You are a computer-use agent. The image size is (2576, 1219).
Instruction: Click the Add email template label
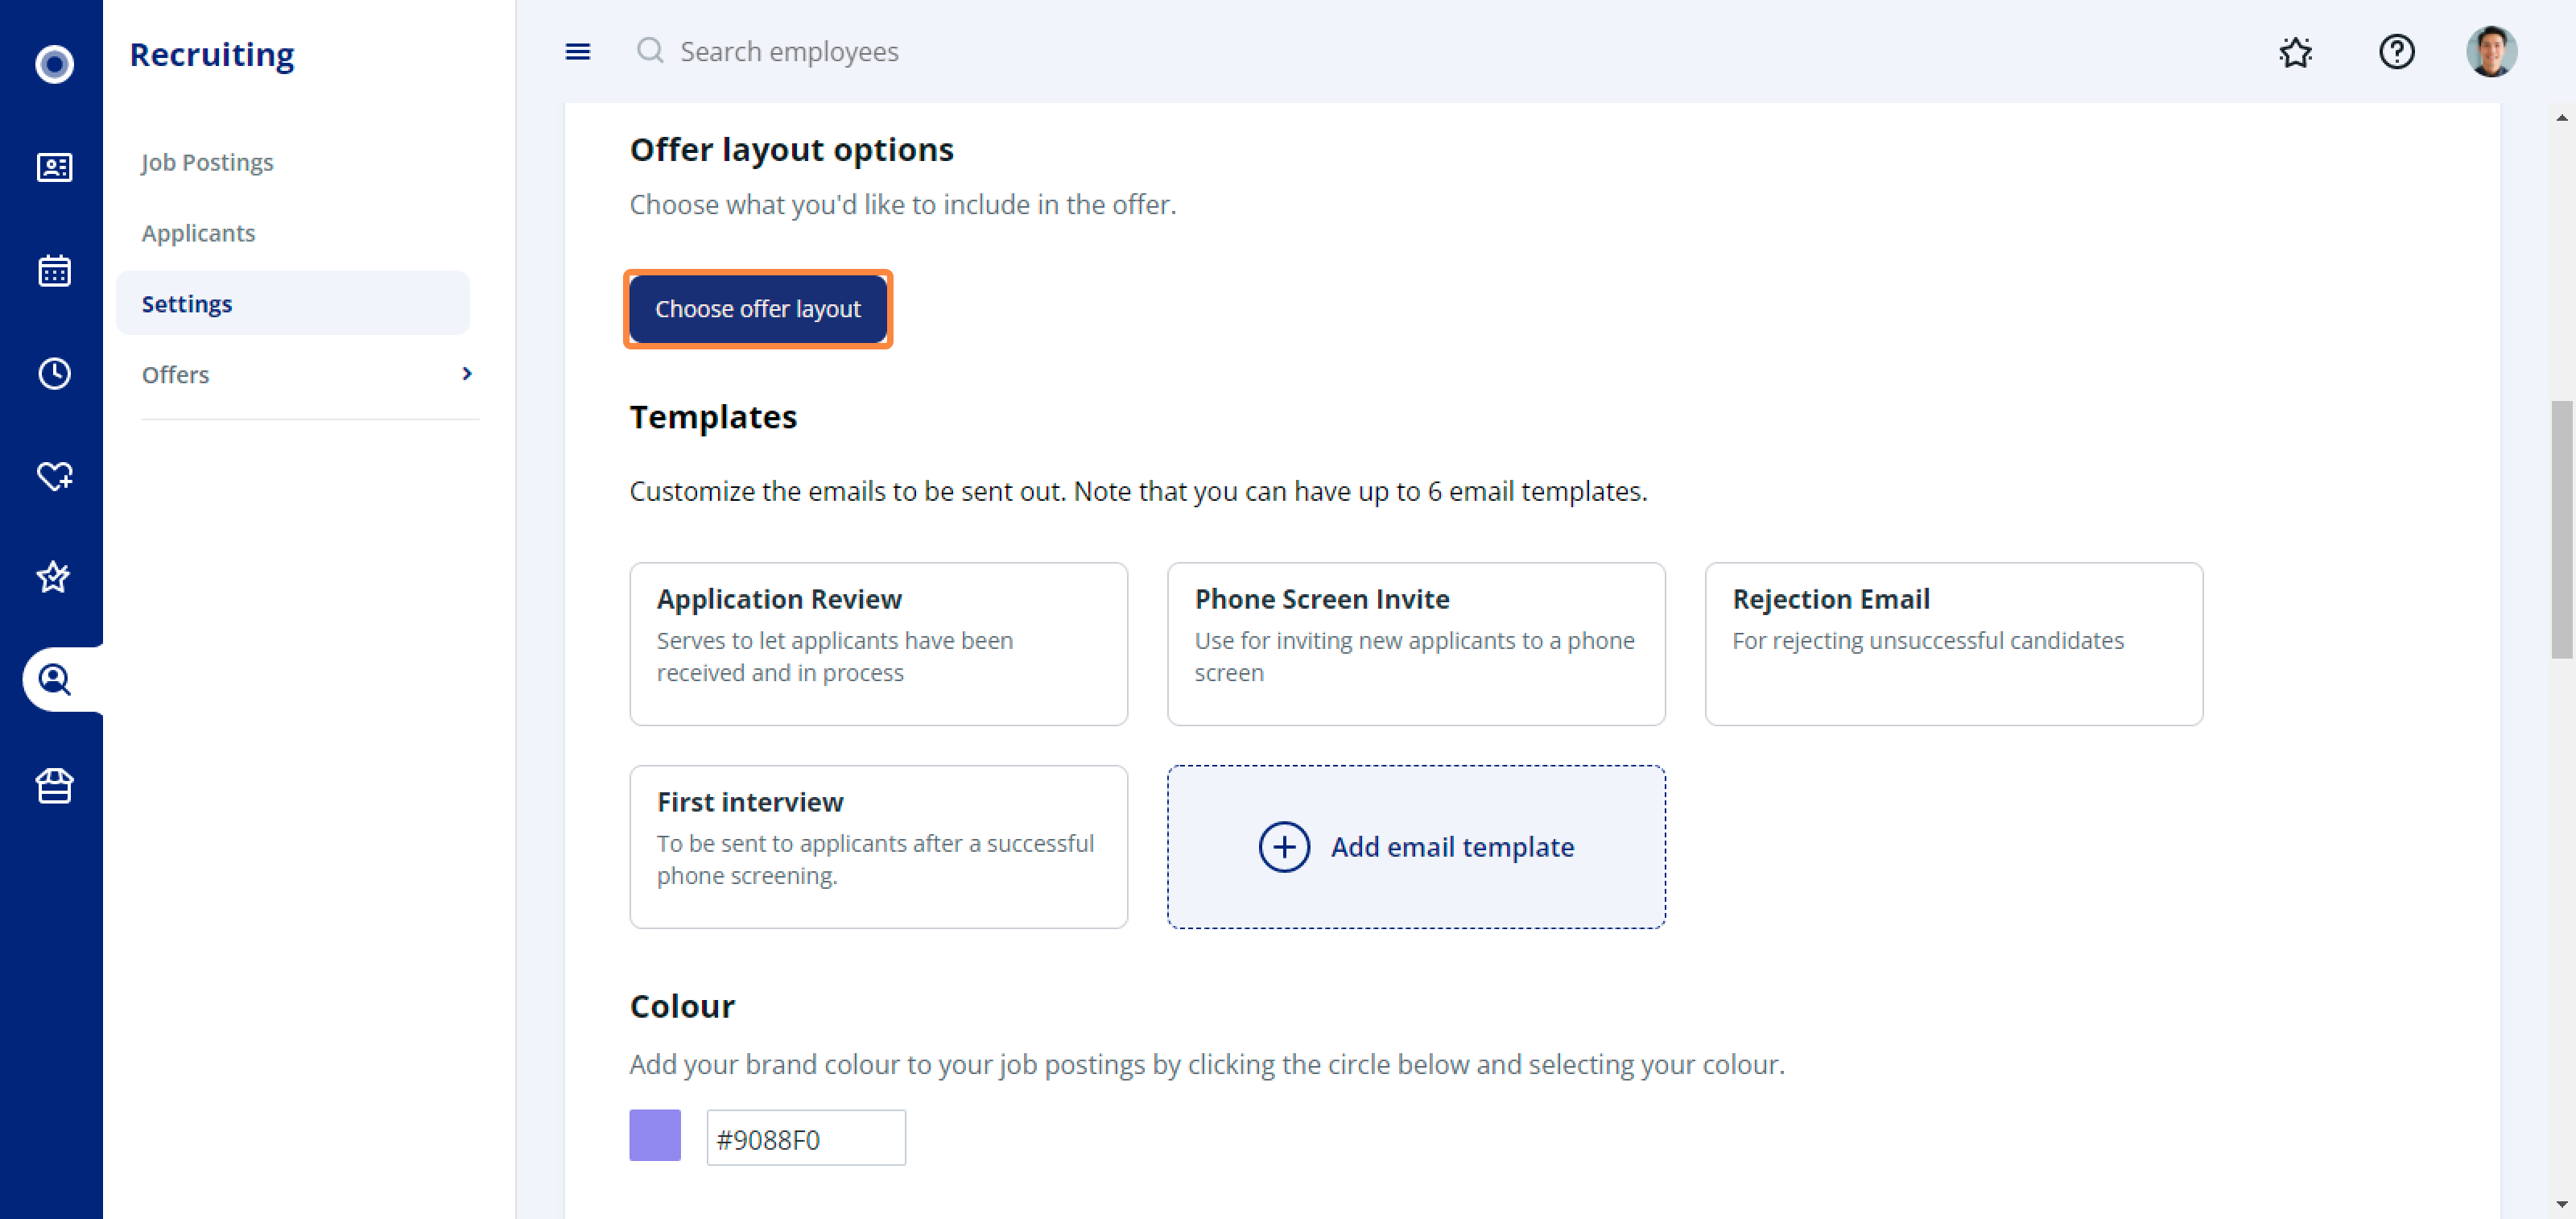(x=1452, y=847)
